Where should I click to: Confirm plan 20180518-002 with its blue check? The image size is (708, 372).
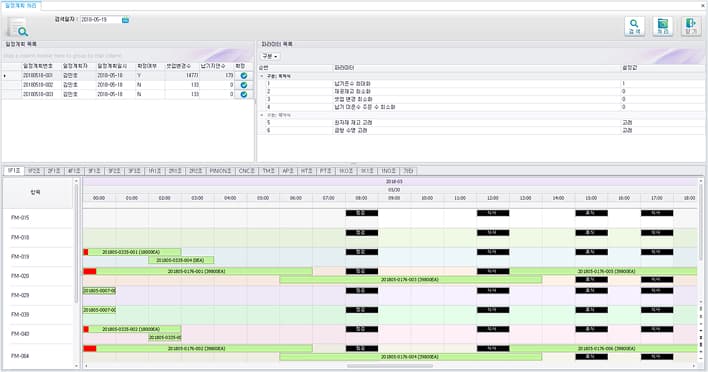point(244,85)
